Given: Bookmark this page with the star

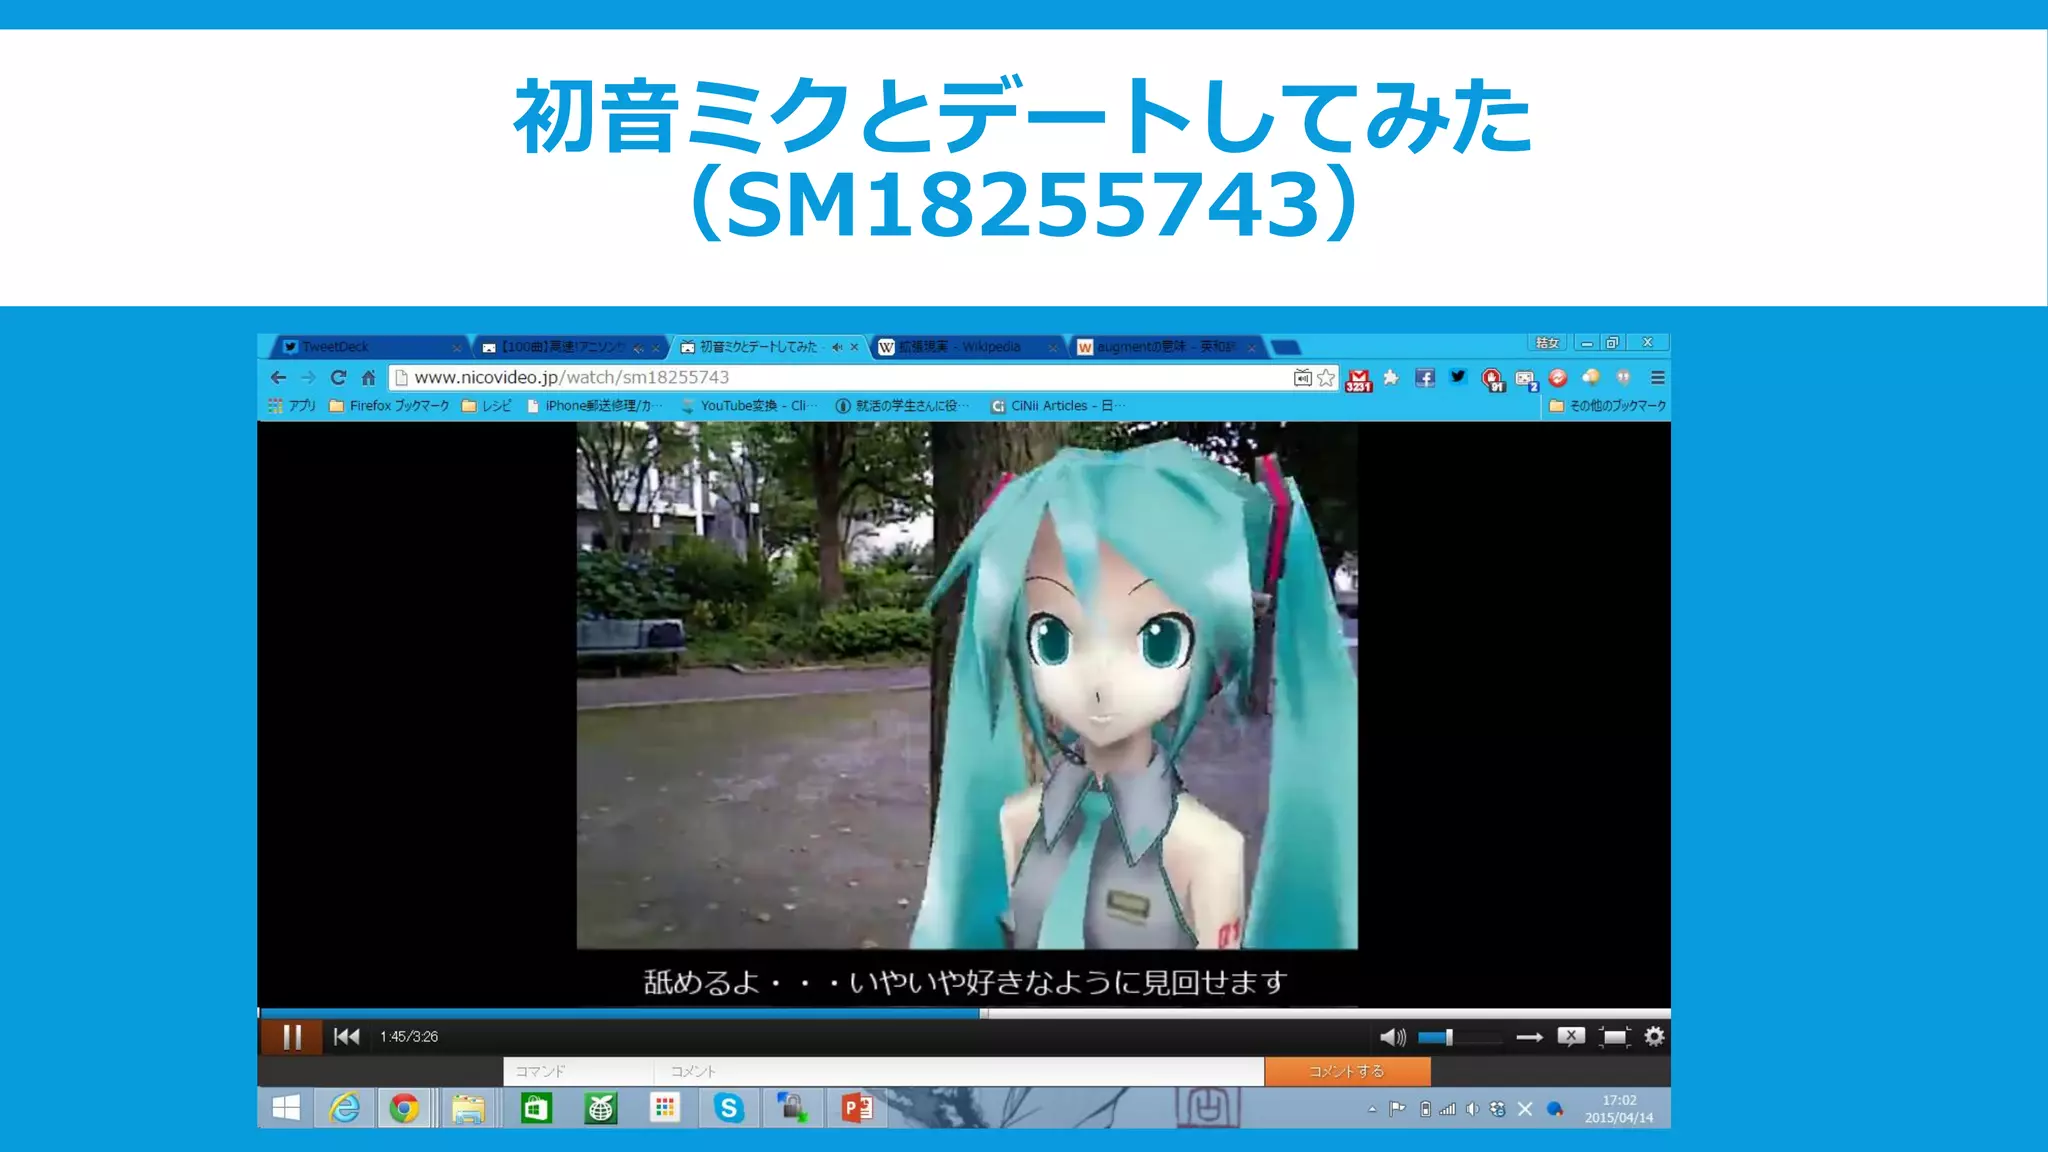Looking at the screenshot, I should coord(1326,377).
